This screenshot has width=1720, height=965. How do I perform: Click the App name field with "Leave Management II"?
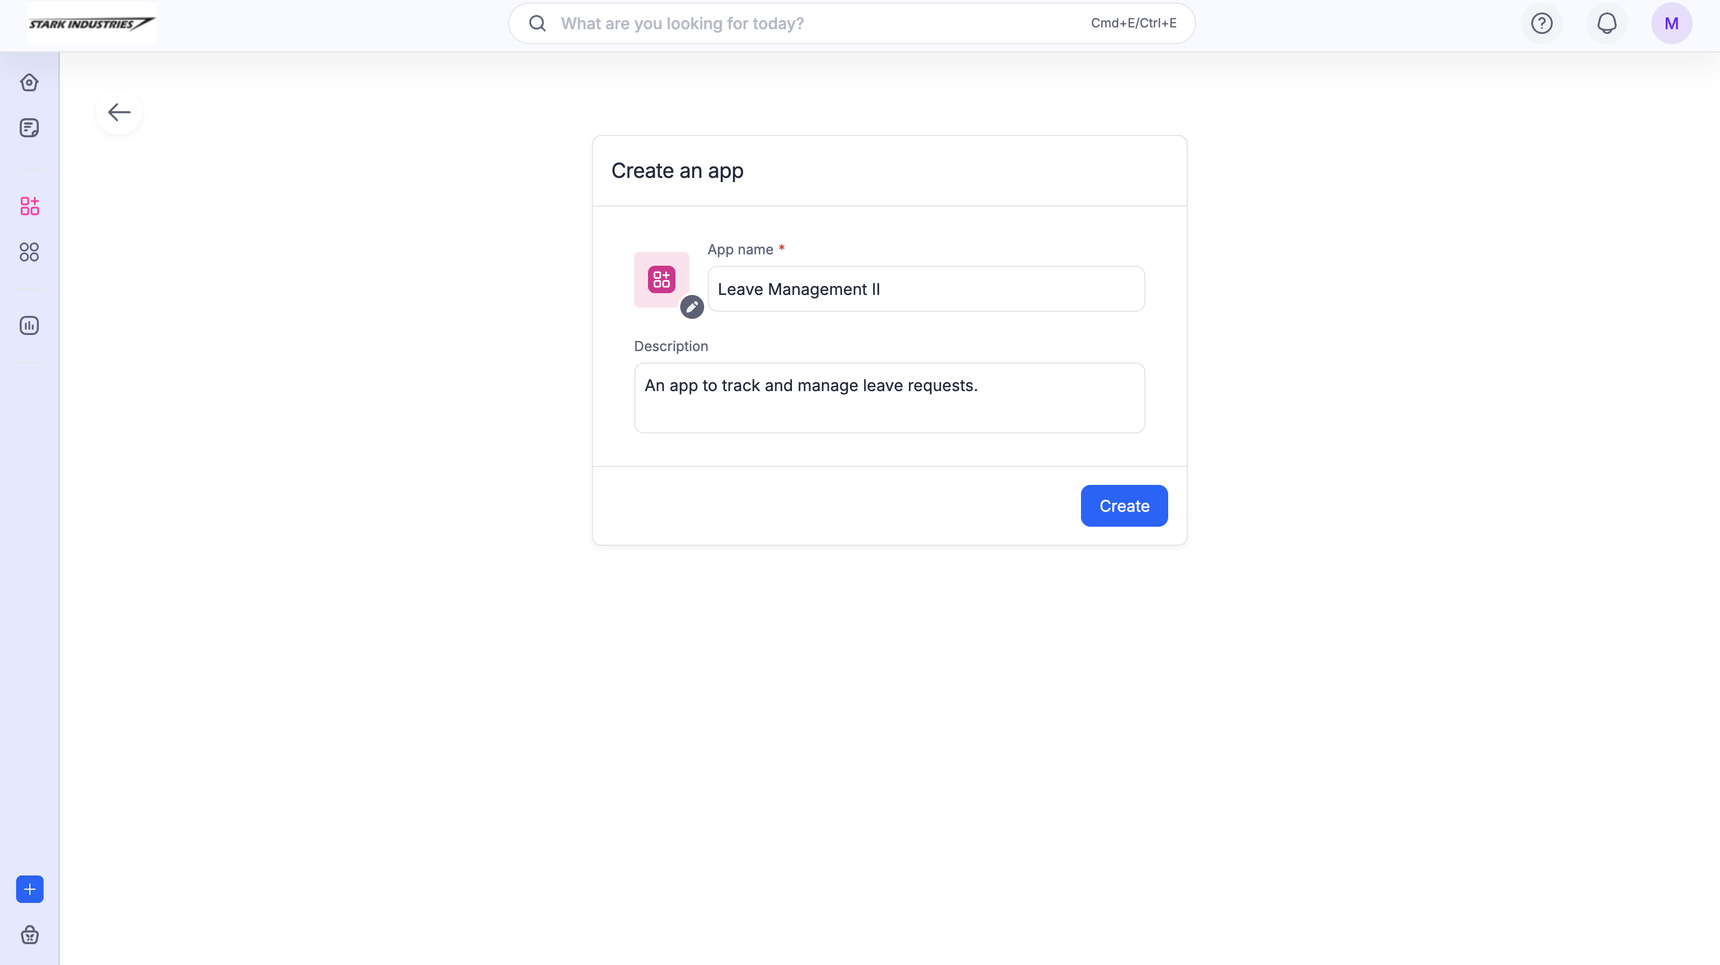click(925, 289)
